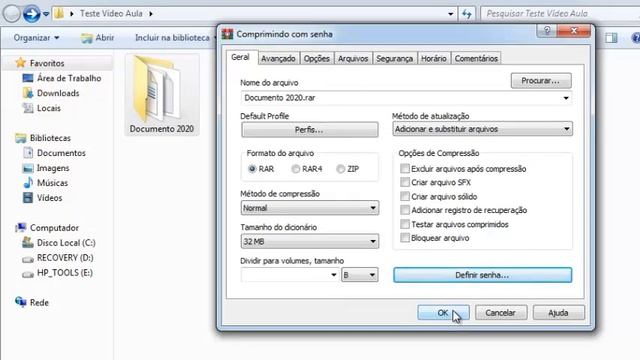
Task: Click the dialog help question mark button
Action: [x=547, y=31]
